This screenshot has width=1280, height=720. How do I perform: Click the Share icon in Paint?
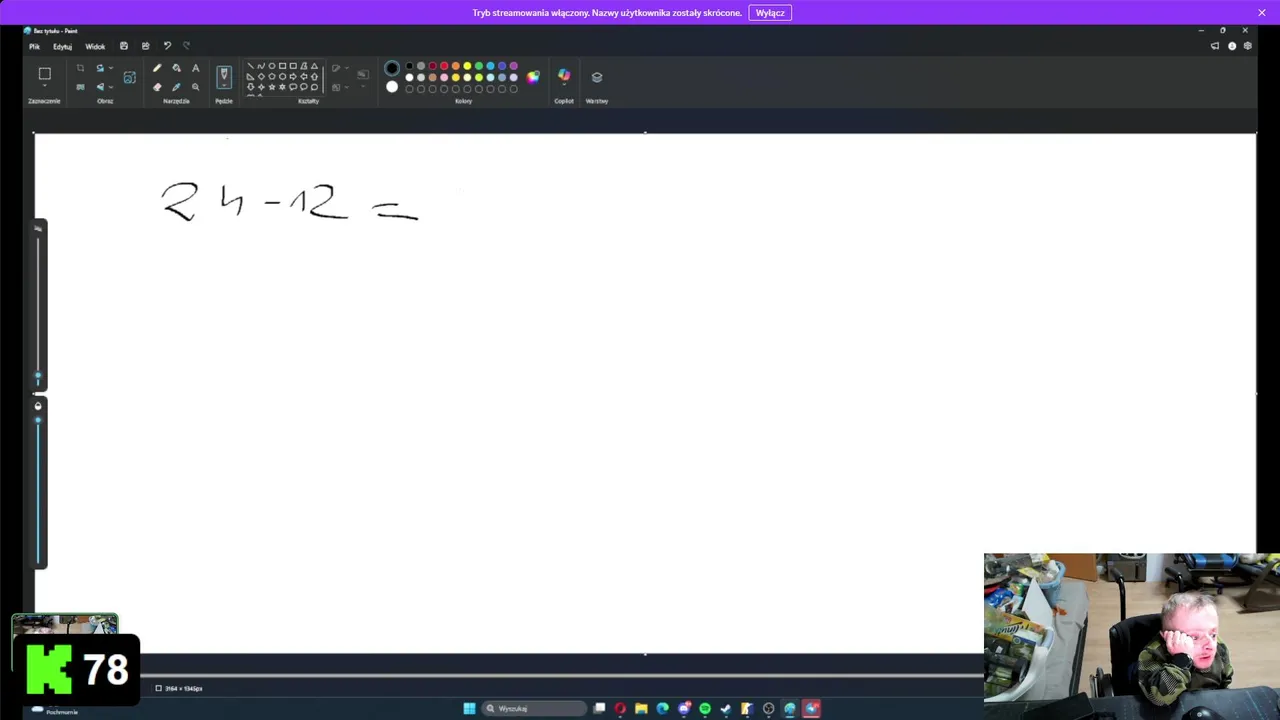pos(146,46)
